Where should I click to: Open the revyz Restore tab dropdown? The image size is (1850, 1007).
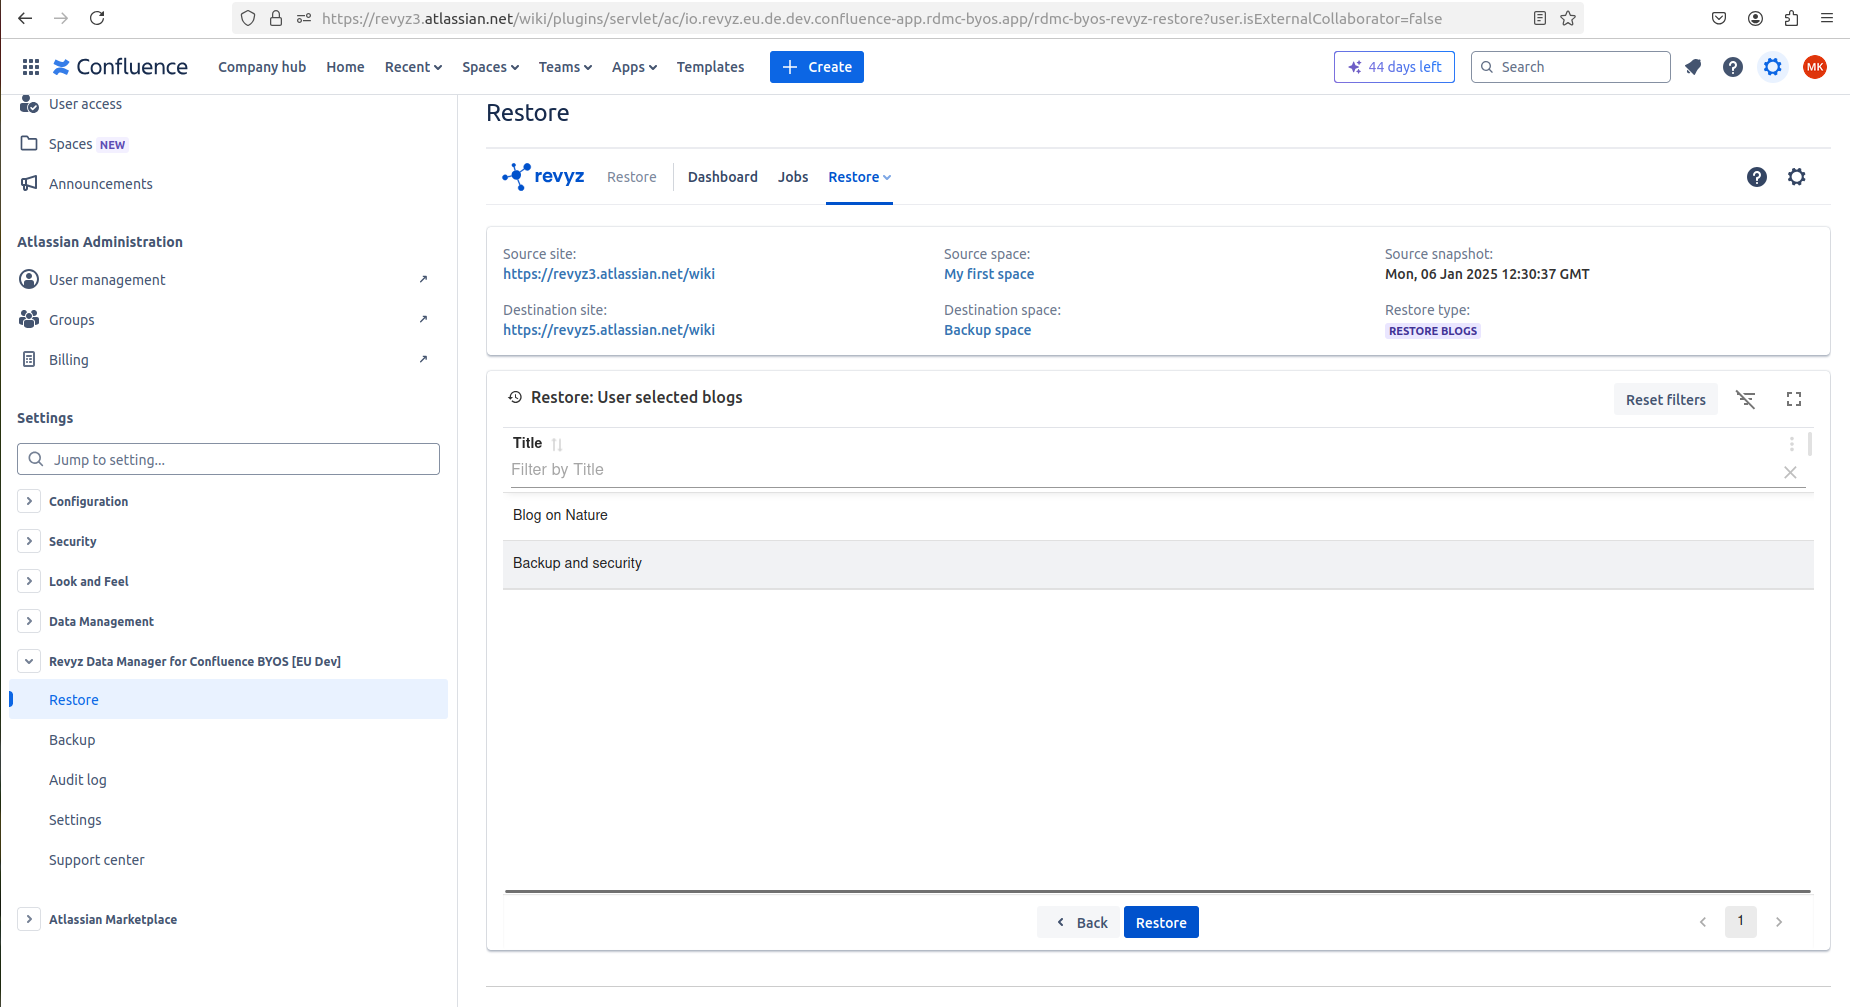859,177
